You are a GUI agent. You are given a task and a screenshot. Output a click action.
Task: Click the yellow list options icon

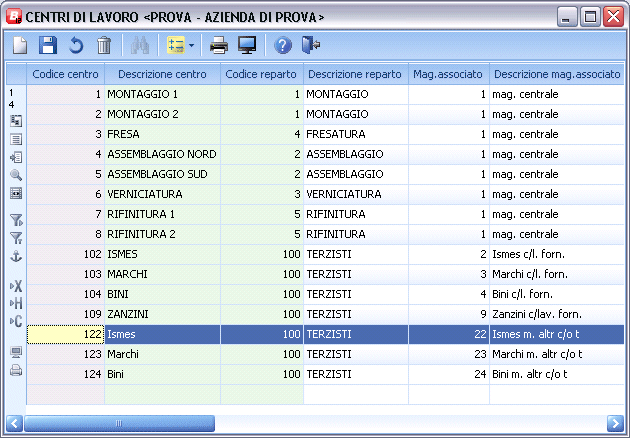[176, 45]
